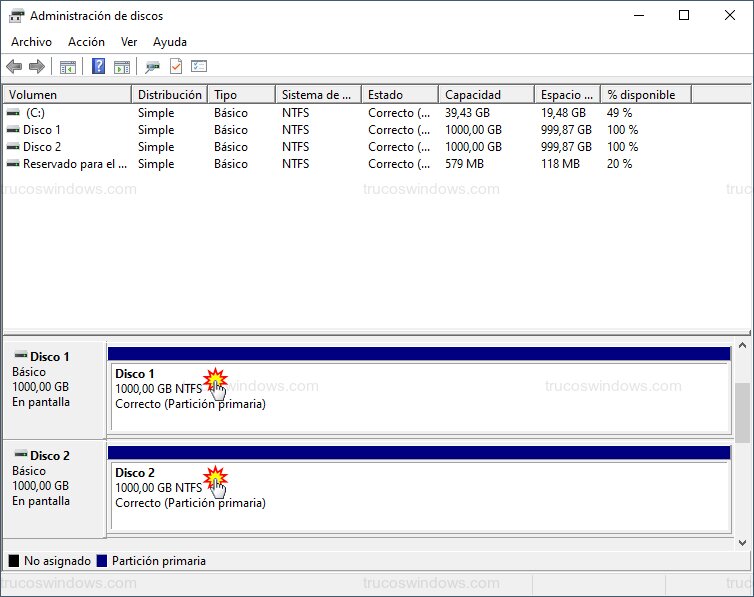Open the Acción menu
Viewport: 754px width, 597px height.
86,42
